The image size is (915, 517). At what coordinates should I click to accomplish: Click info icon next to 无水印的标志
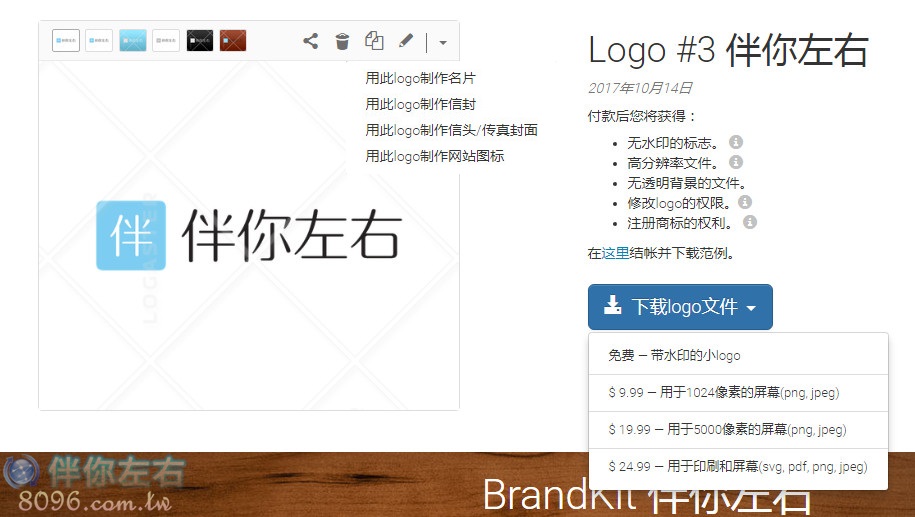pyautogui.click(x=736, y=142)
